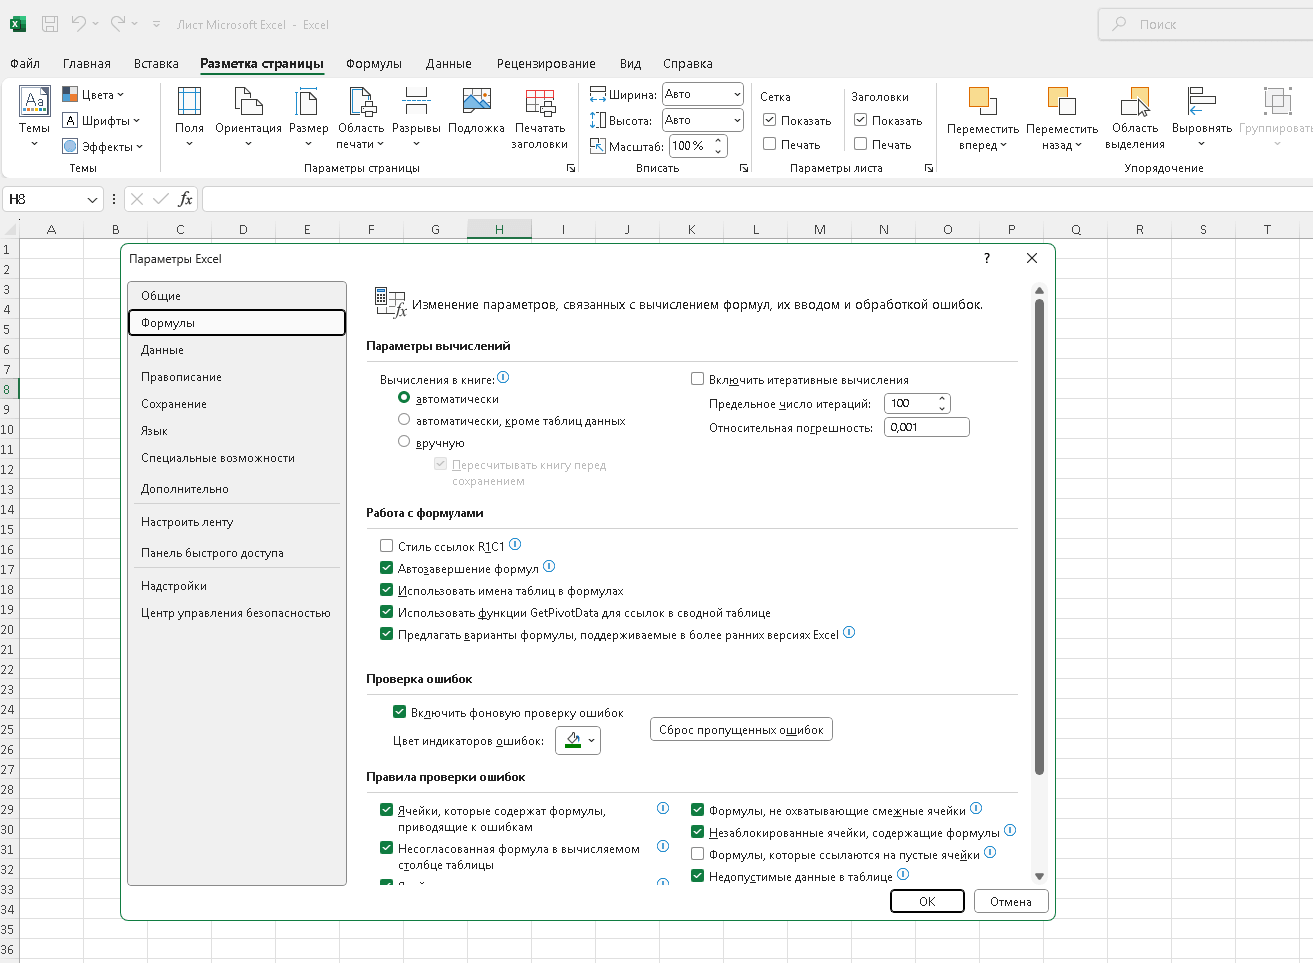Screen dimensions: 1313x963
Task: Open Page Setup dialog launcher
Action: coord(571,168)
